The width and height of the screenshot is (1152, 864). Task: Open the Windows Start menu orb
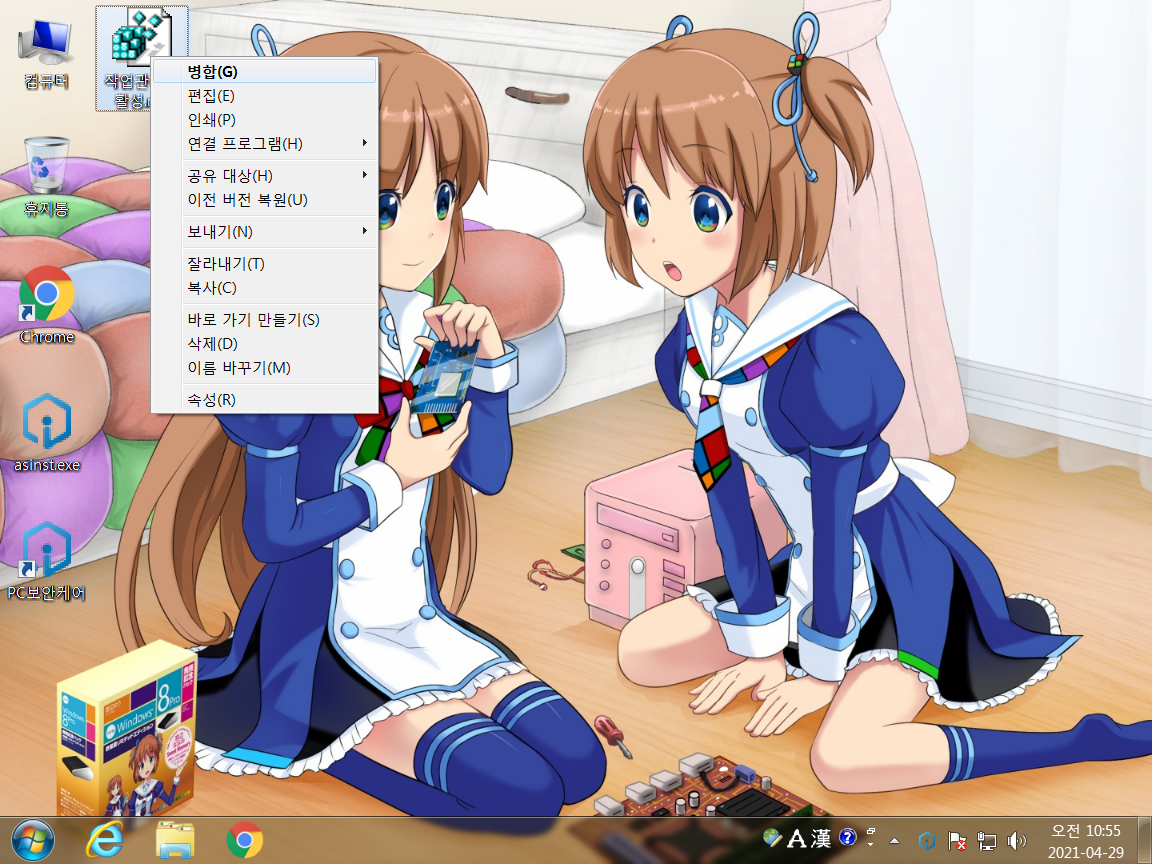tap(32, 840)
